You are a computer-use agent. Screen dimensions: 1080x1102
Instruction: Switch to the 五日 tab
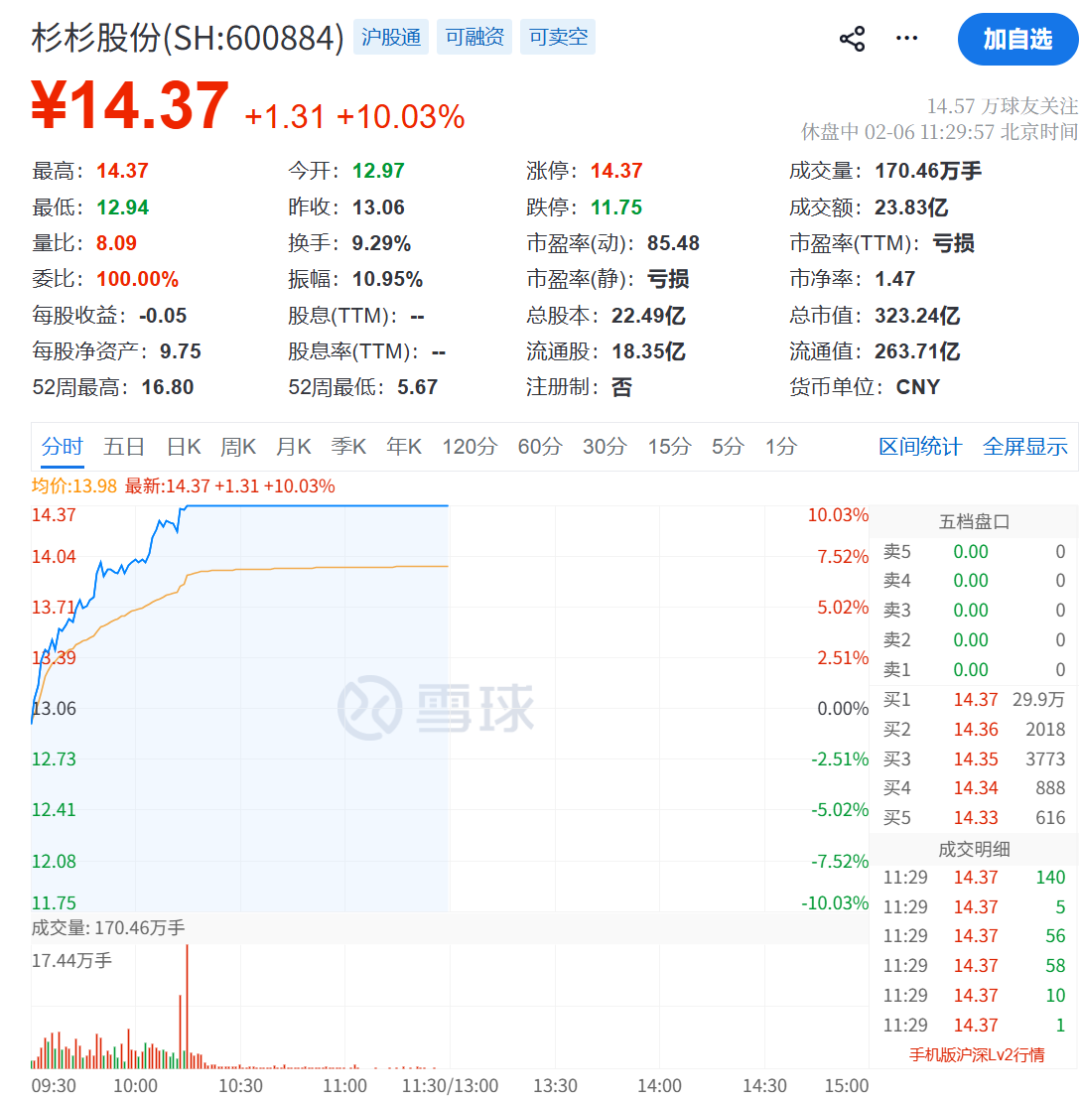pyautogui.click(x=122, y=447)
